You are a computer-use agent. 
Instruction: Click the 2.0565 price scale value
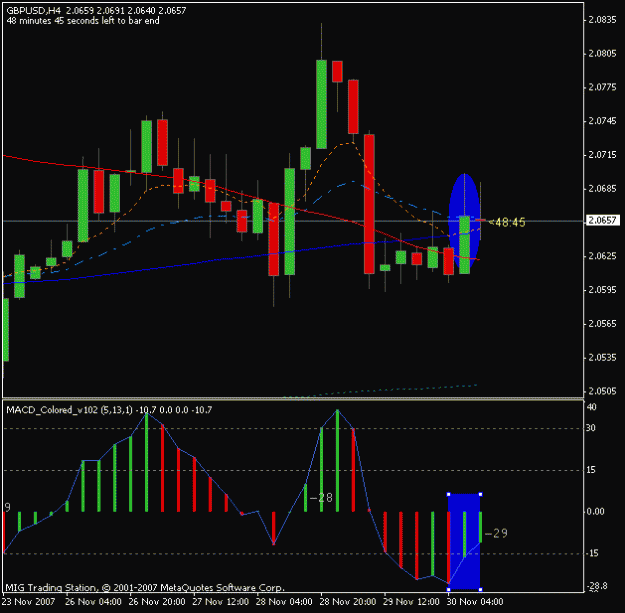[602, 324]
